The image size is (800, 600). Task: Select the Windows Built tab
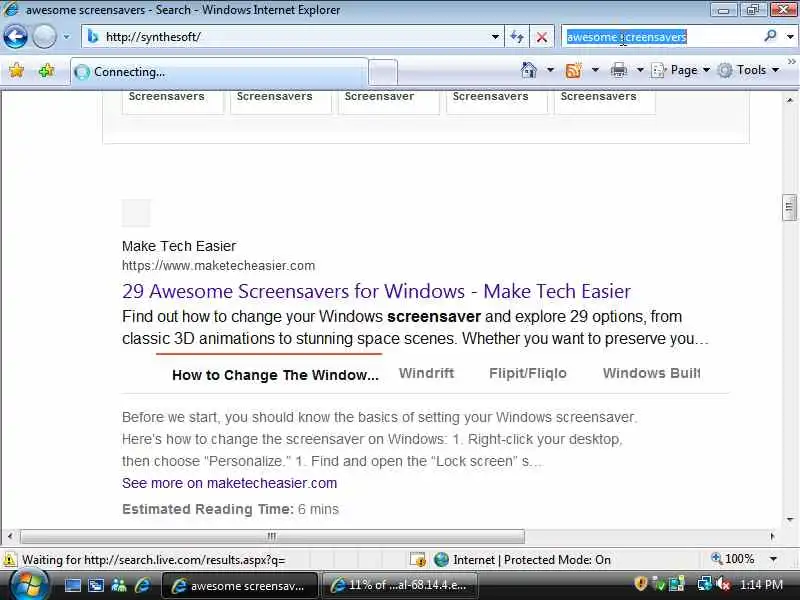tap(652, 373)
